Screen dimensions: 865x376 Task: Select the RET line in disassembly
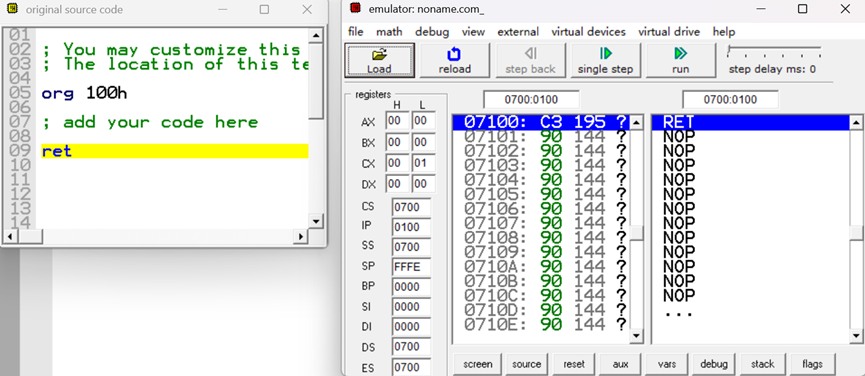[751, 122]
